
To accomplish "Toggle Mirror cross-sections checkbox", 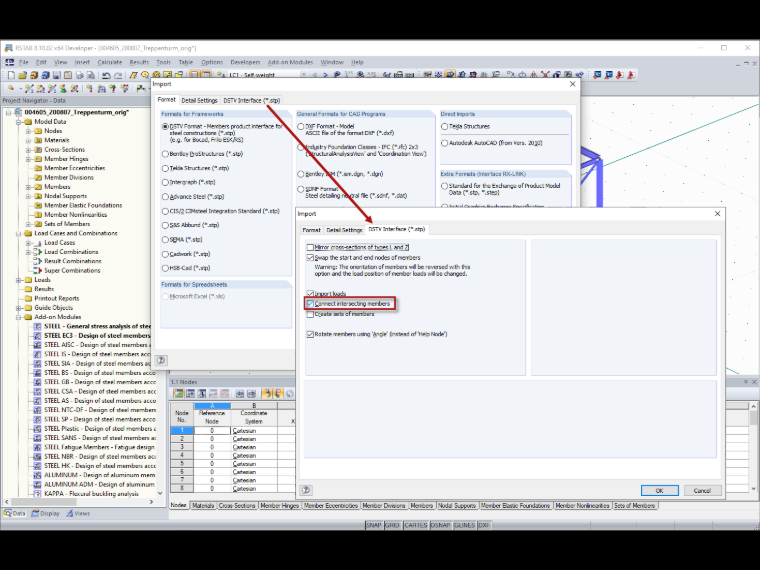I will (310, 247).
